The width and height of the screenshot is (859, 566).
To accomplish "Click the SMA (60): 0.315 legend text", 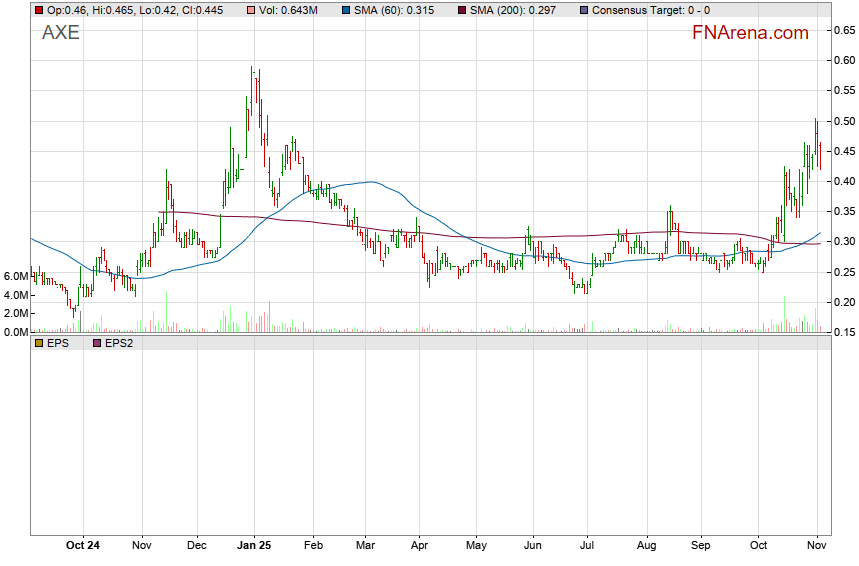I will 392,10.
